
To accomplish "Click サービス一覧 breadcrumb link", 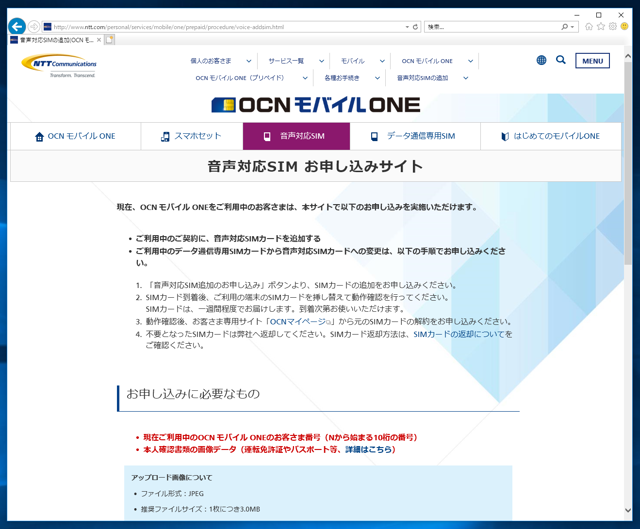I will pyautogui.click(x=286, y=61).
